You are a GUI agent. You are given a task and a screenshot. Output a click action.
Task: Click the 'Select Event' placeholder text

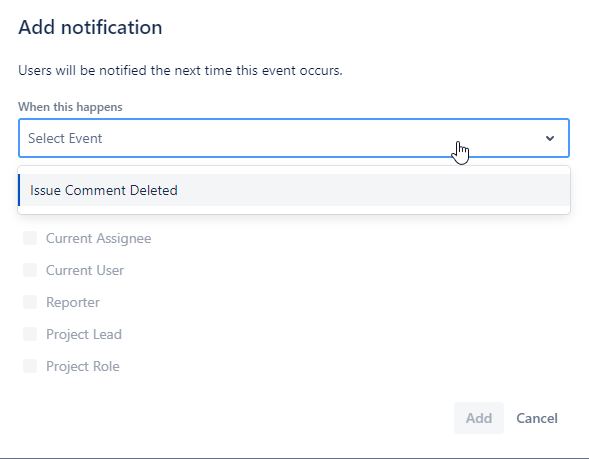pos(65,138)
